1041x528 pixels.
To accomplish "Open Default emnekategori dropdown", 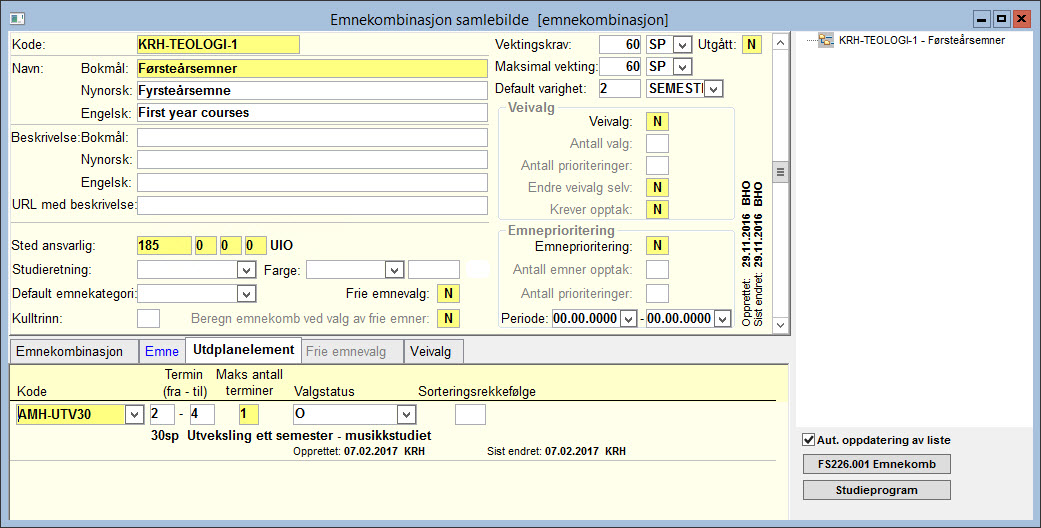I will click(x=246, y=294).
